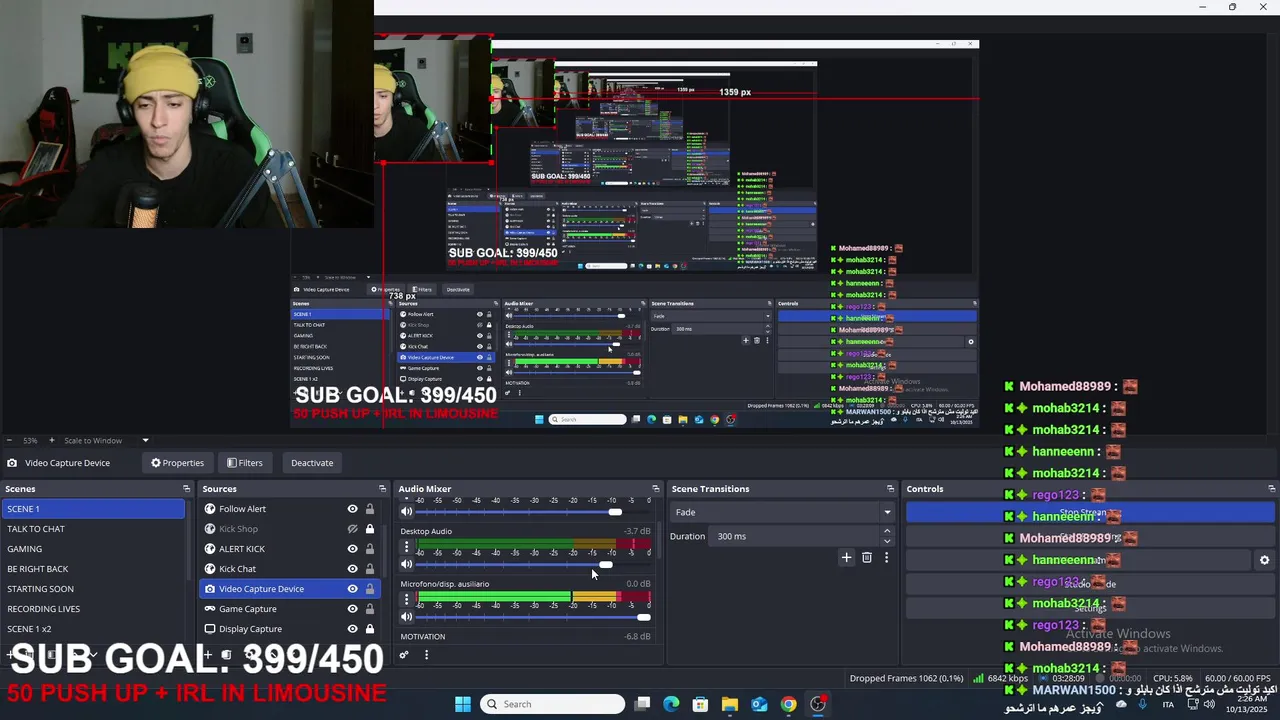Open Properties for Video Capture Device
The width and height of the screenshot is (1280, 720).
(x=177, y=463)
